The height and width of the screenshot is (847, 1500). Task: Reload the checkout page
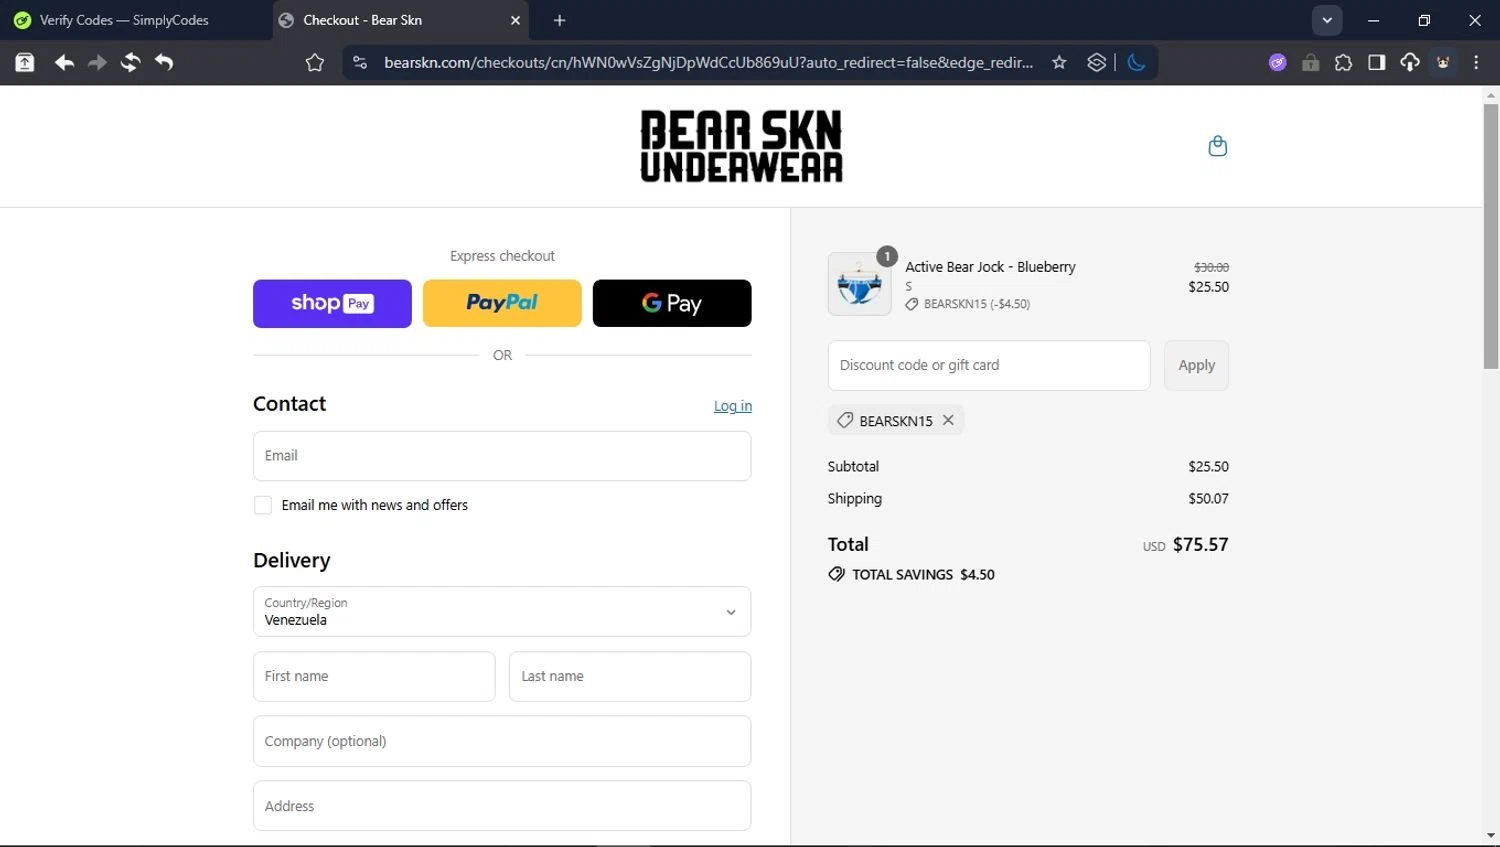pyautogui.click(x=130, y=62)
